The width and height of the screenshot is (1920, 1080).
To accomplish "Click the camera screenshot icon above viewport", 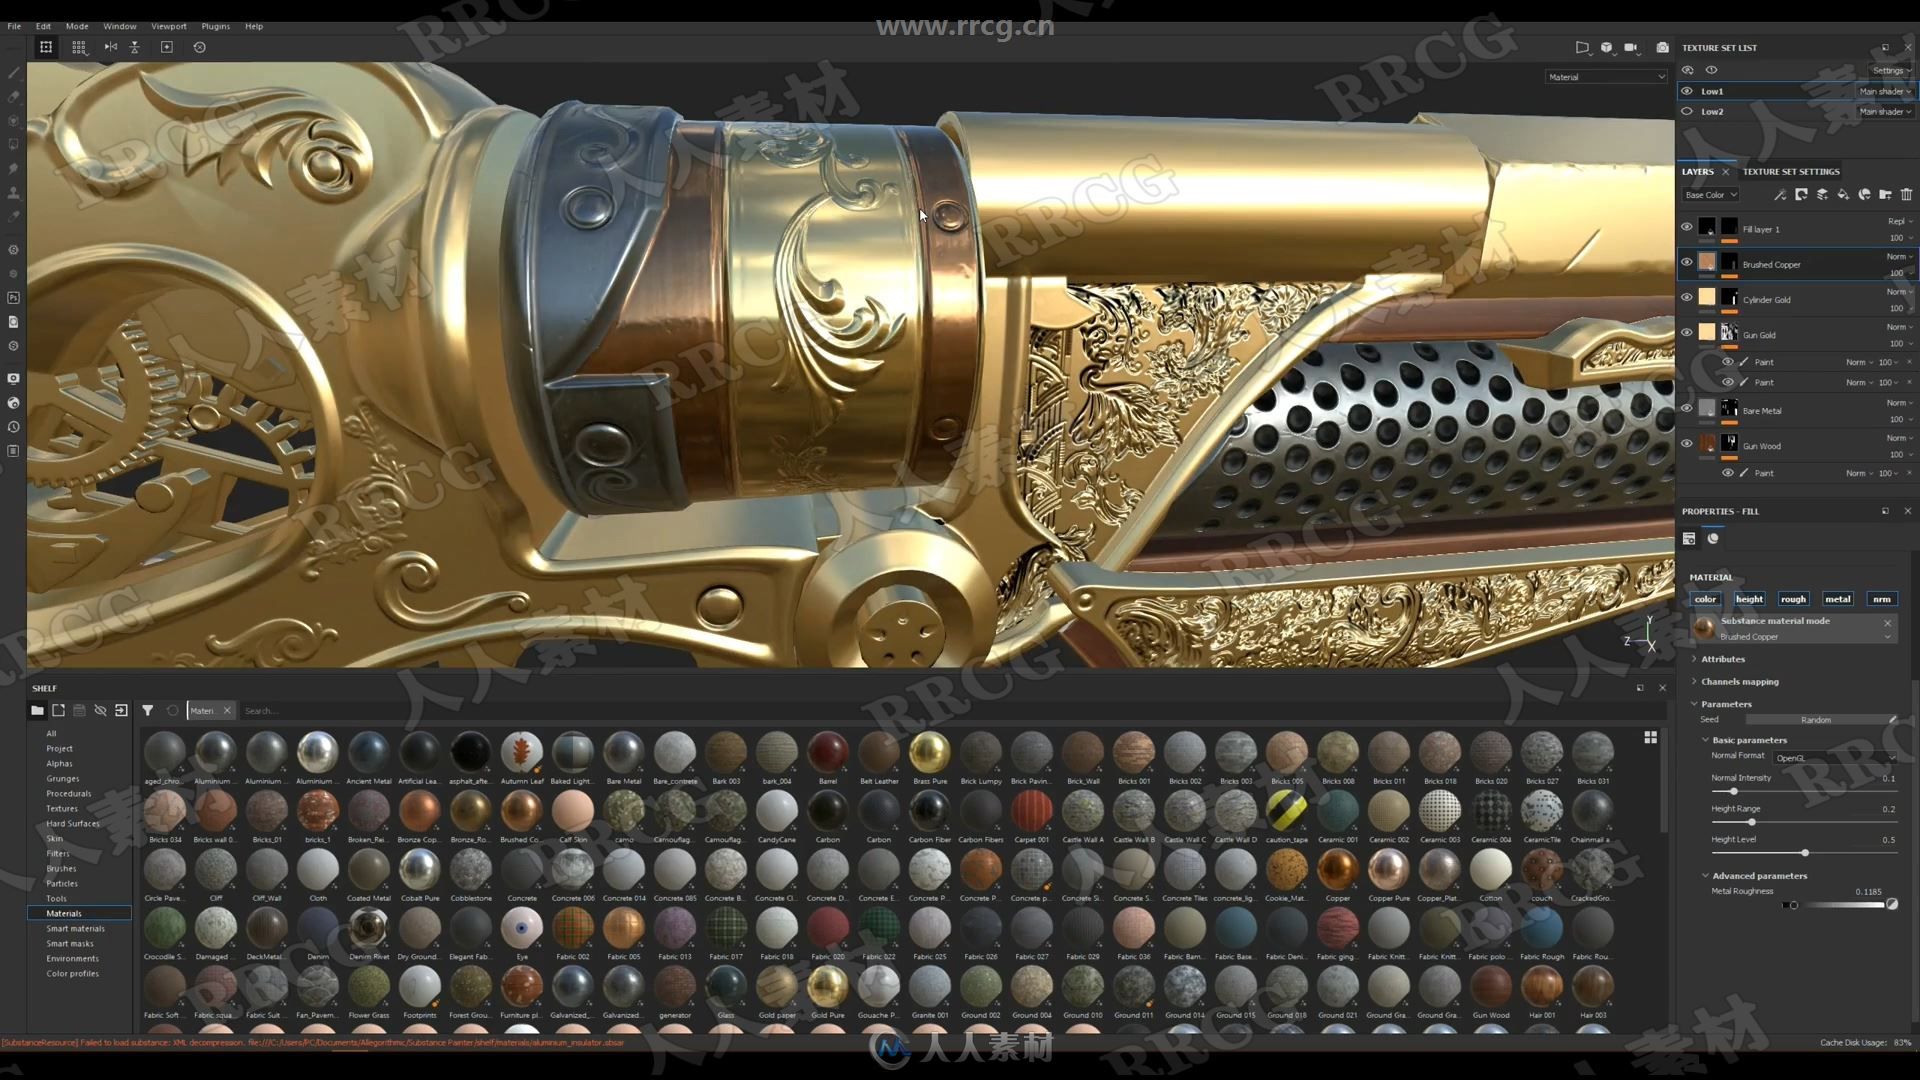I will [x=1662, y=47].
